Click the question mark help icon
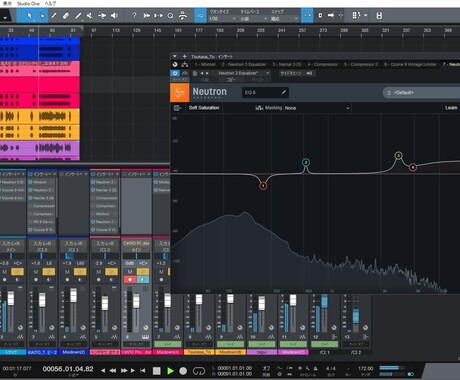This screenshot has width=460, height=380. tap(134, 15)
